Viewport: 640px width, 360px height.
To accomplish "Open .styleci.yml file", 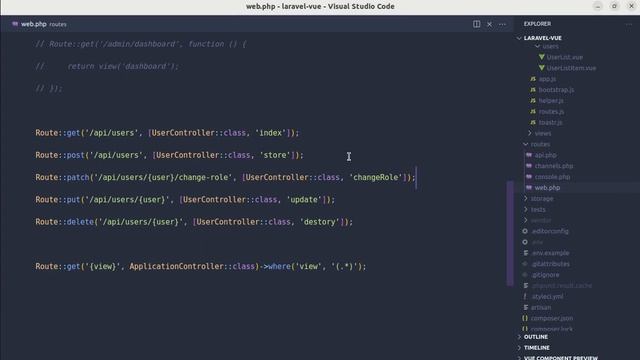I will 547,297.
